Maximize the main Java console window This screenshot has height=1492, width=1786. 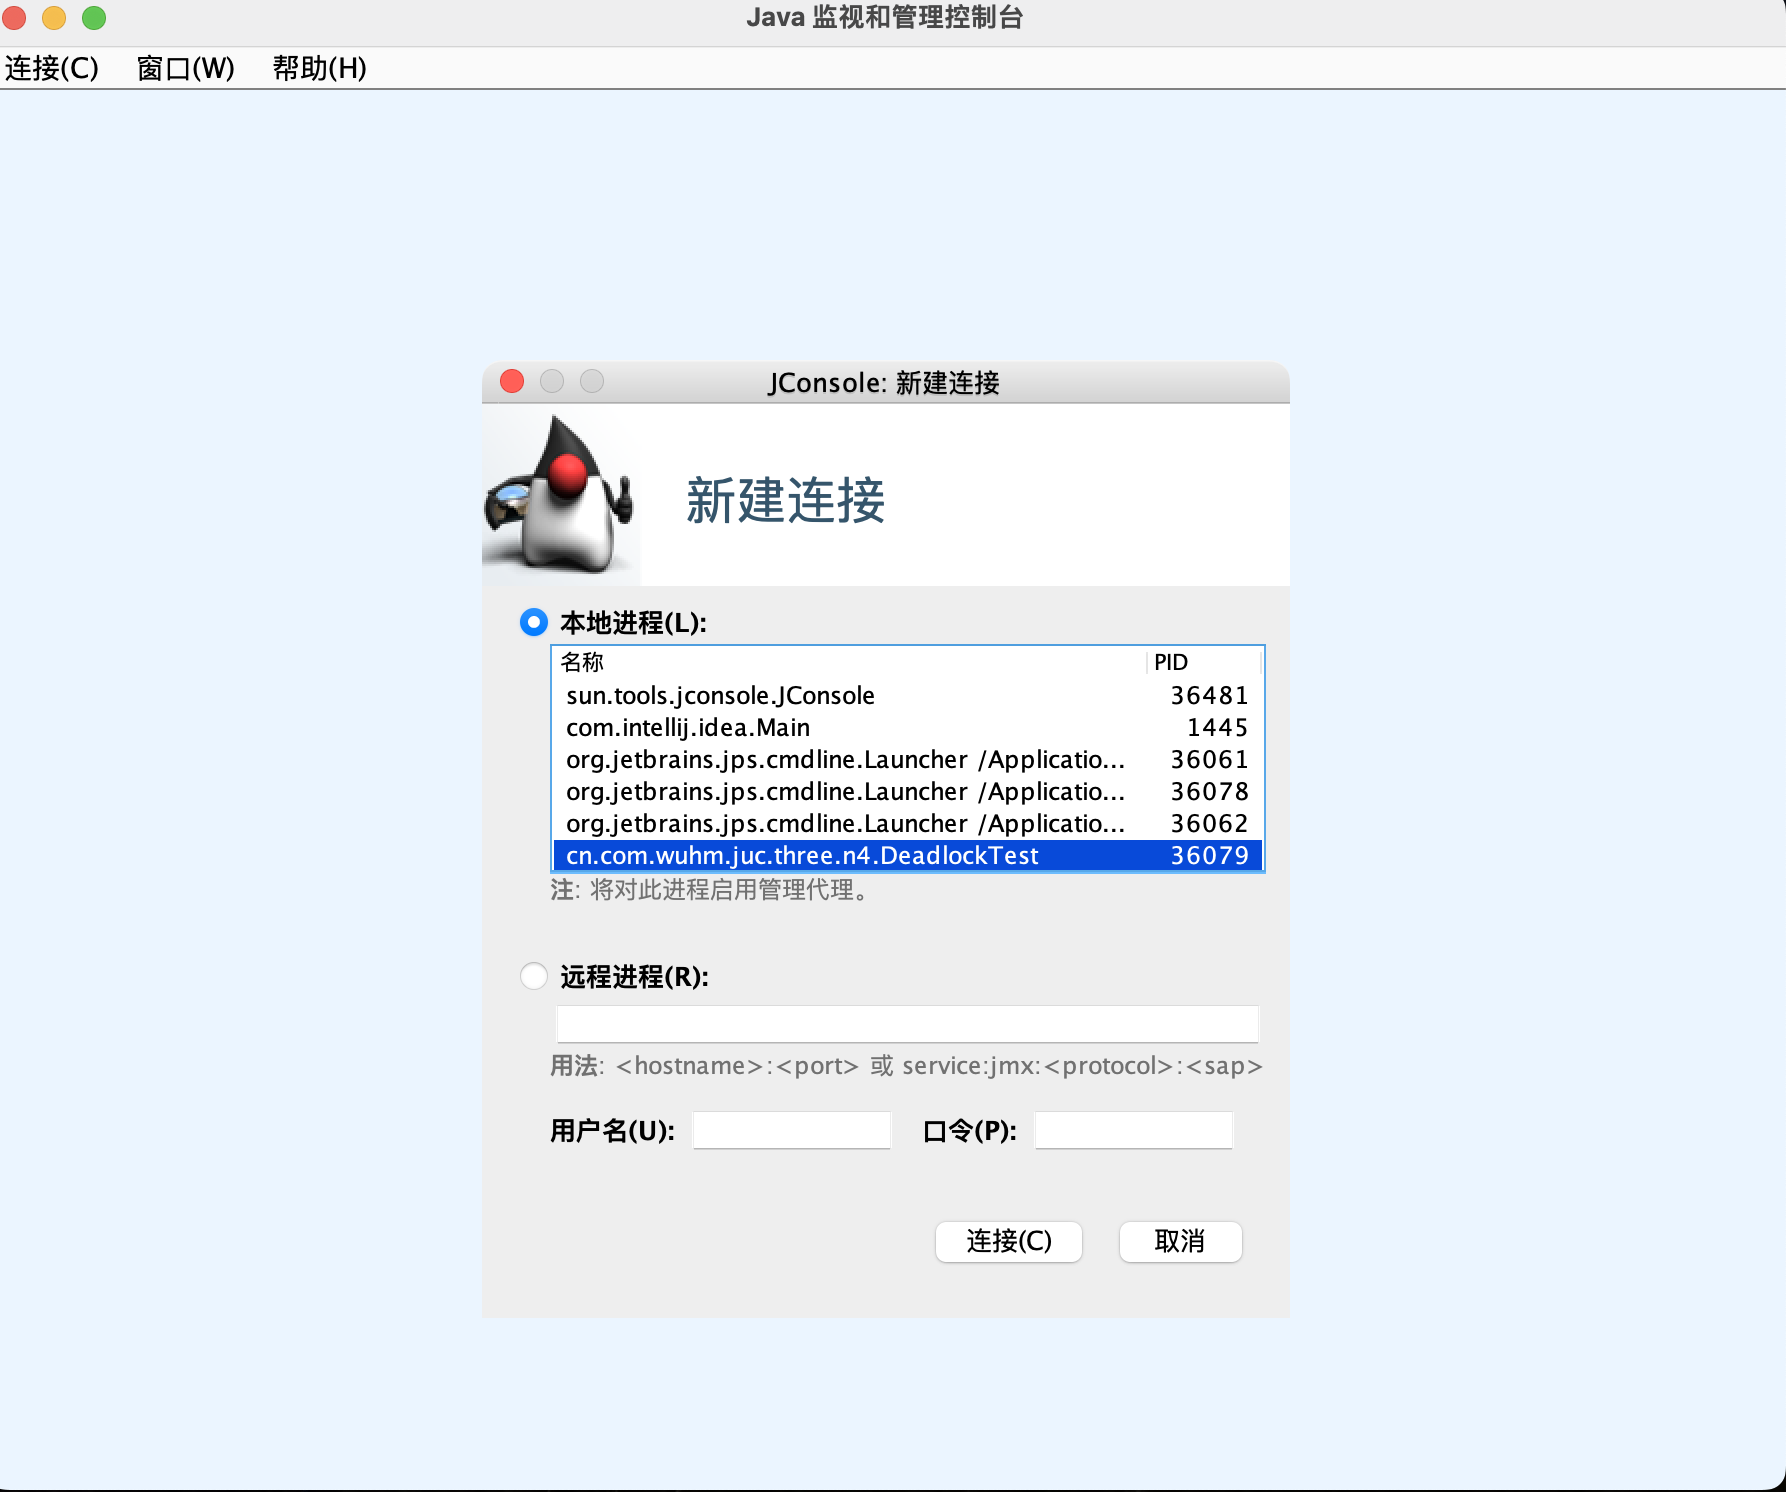coord(94,17)
